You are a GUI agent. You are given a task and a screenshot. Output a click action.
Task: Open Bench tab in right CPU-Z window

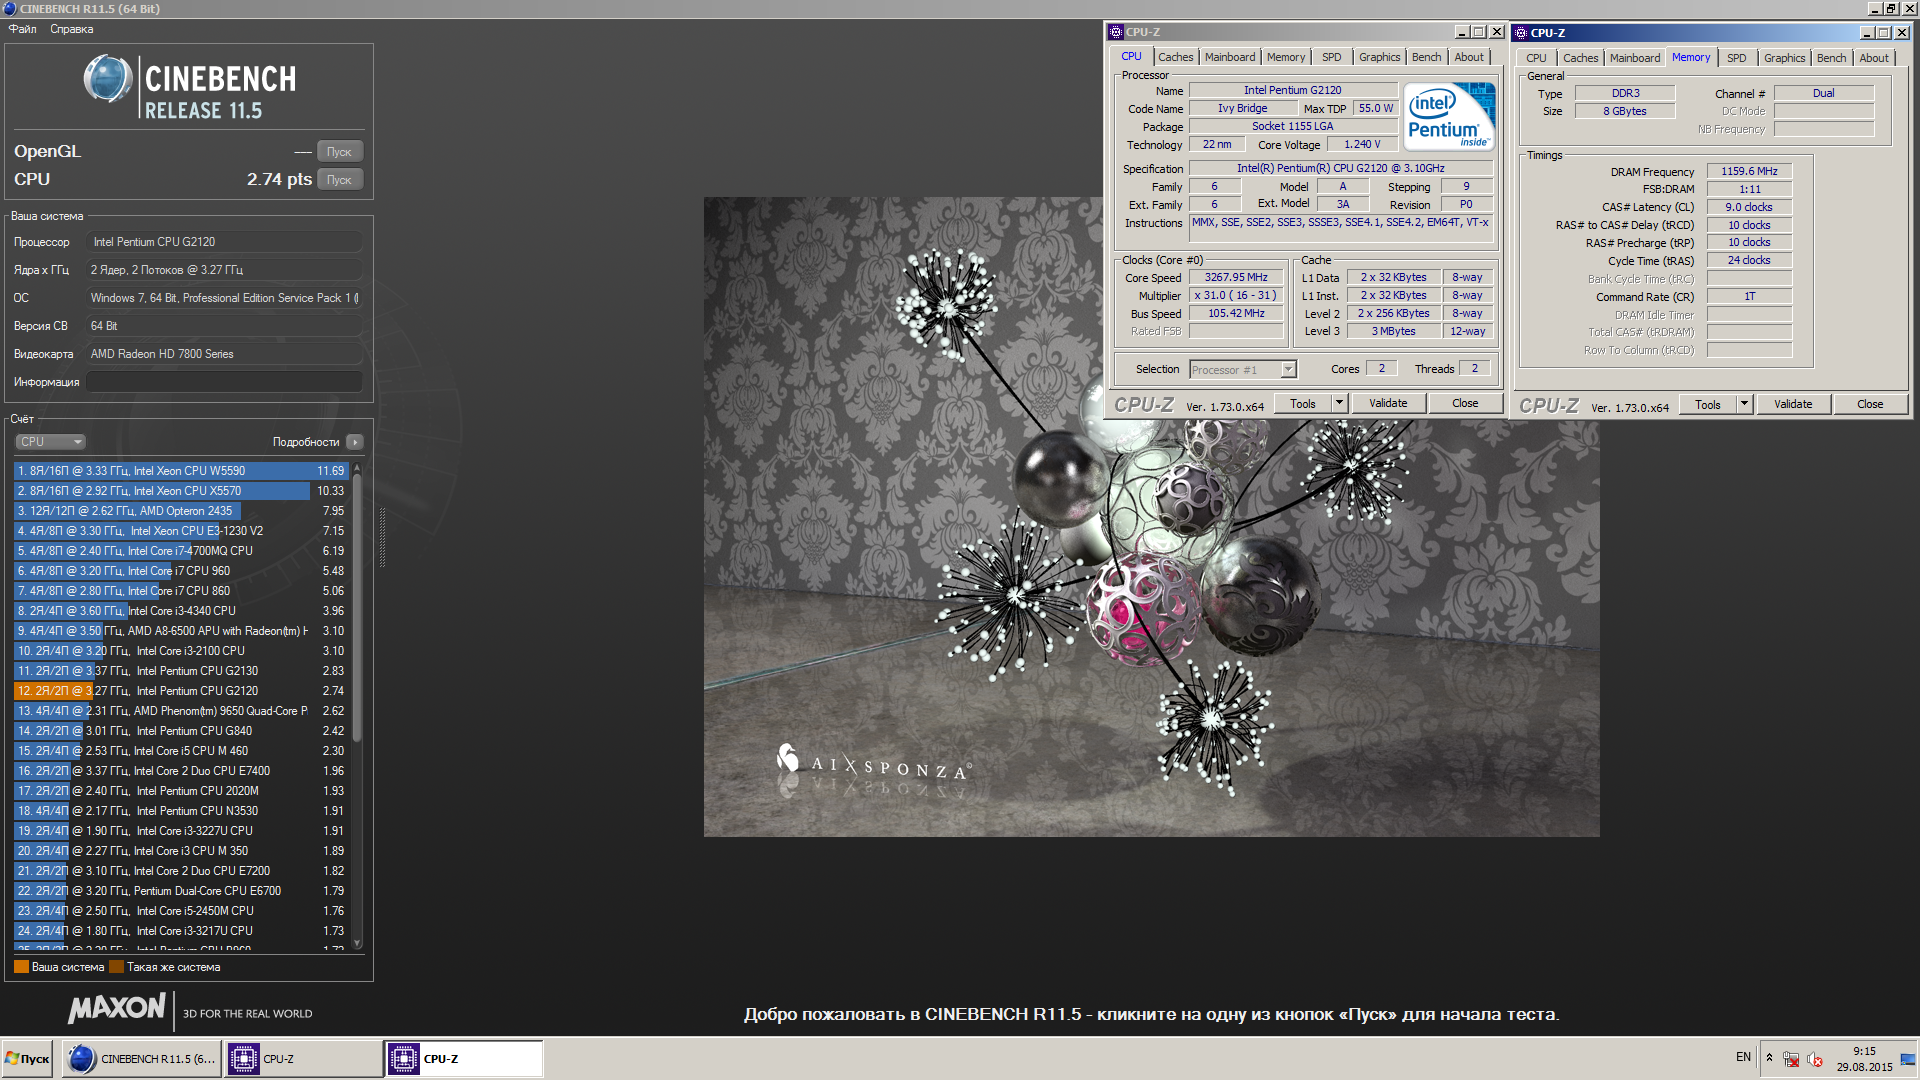1831,58
